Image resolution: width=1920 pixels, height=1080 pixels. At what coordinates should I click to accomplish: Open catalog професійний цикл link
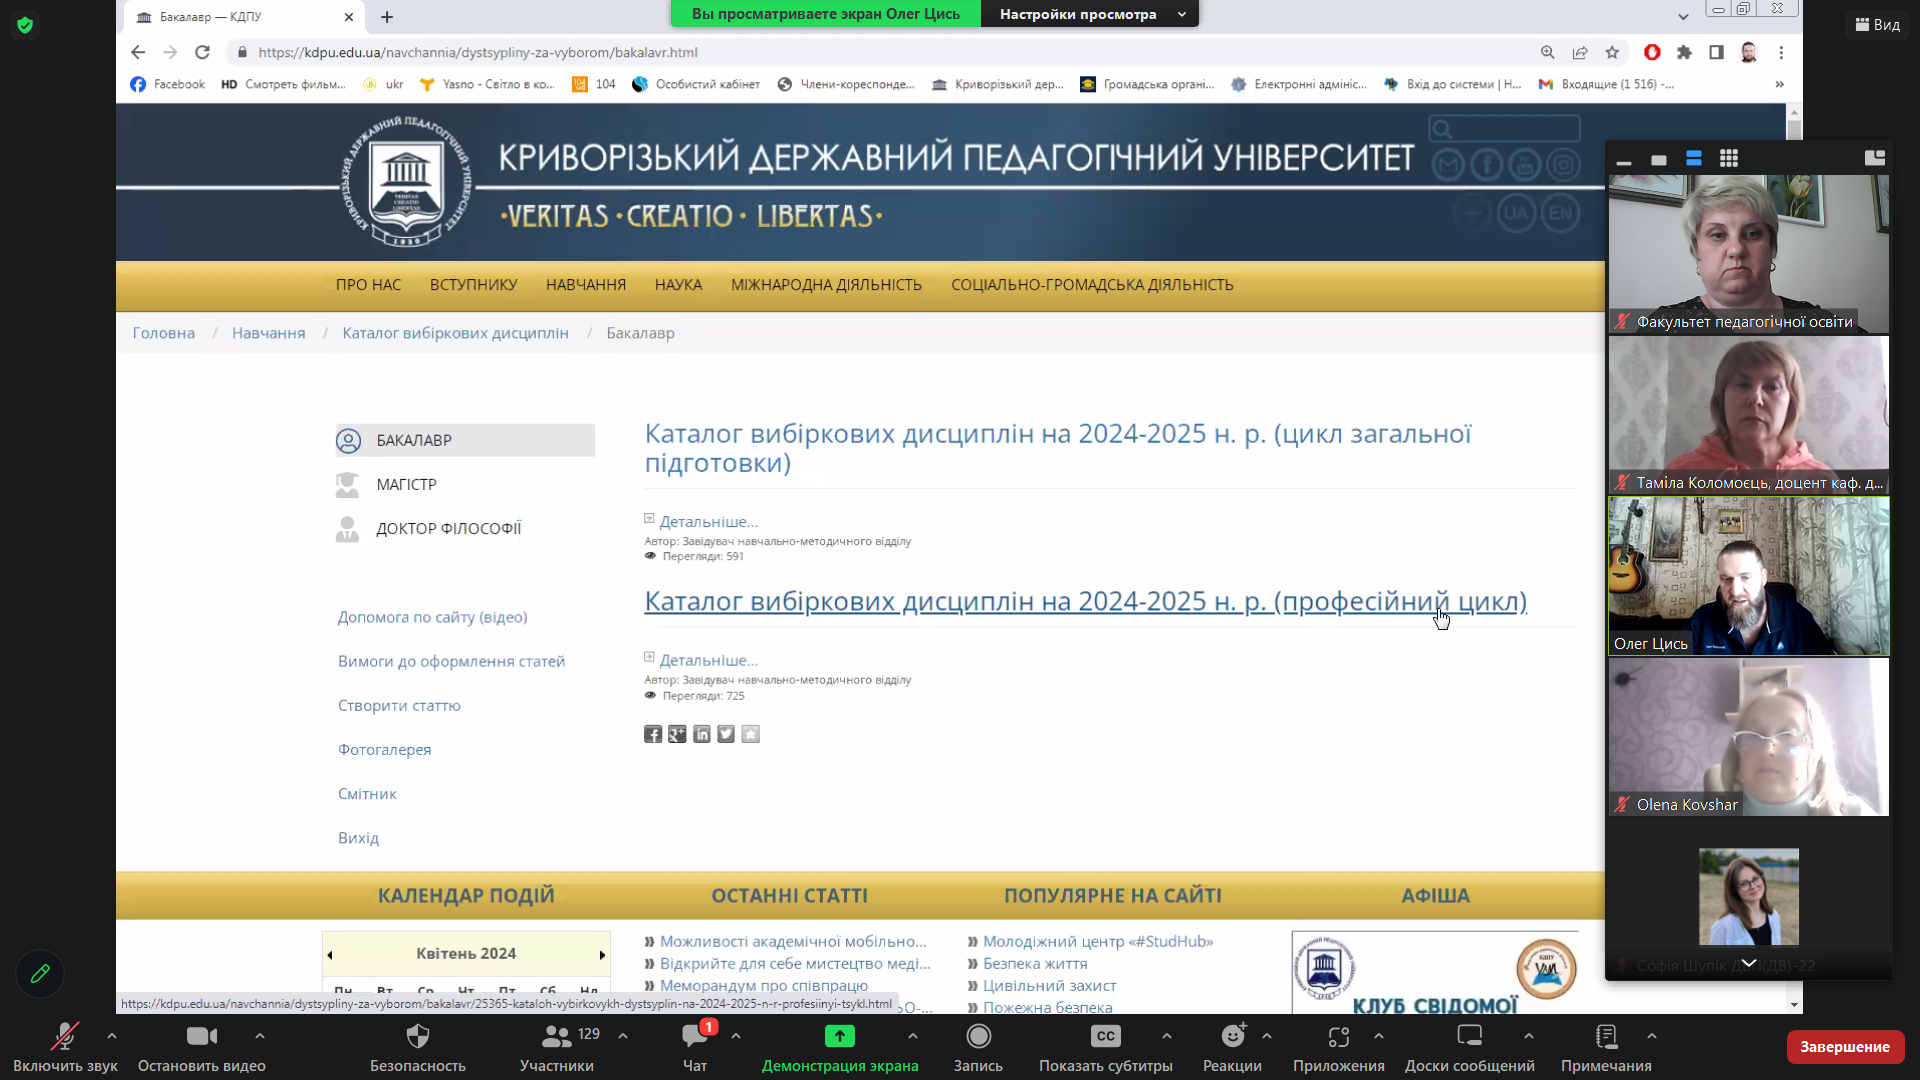coord(1085,601)
